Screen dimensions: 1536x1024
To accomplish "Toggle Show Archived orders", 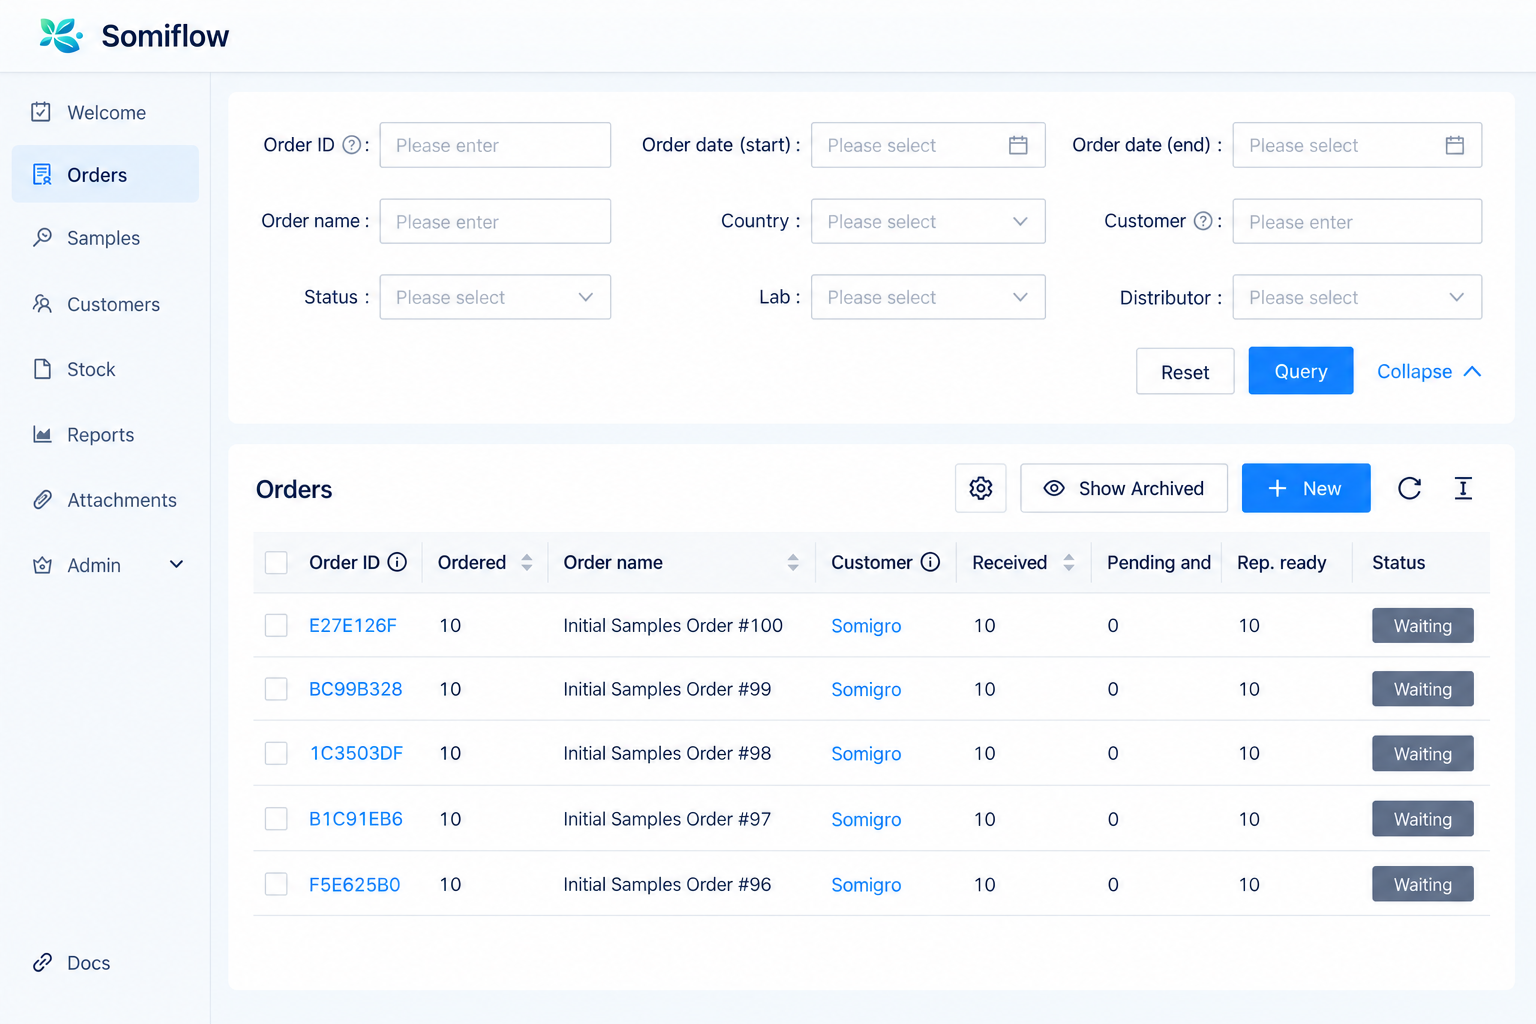I will [1124, 488].
